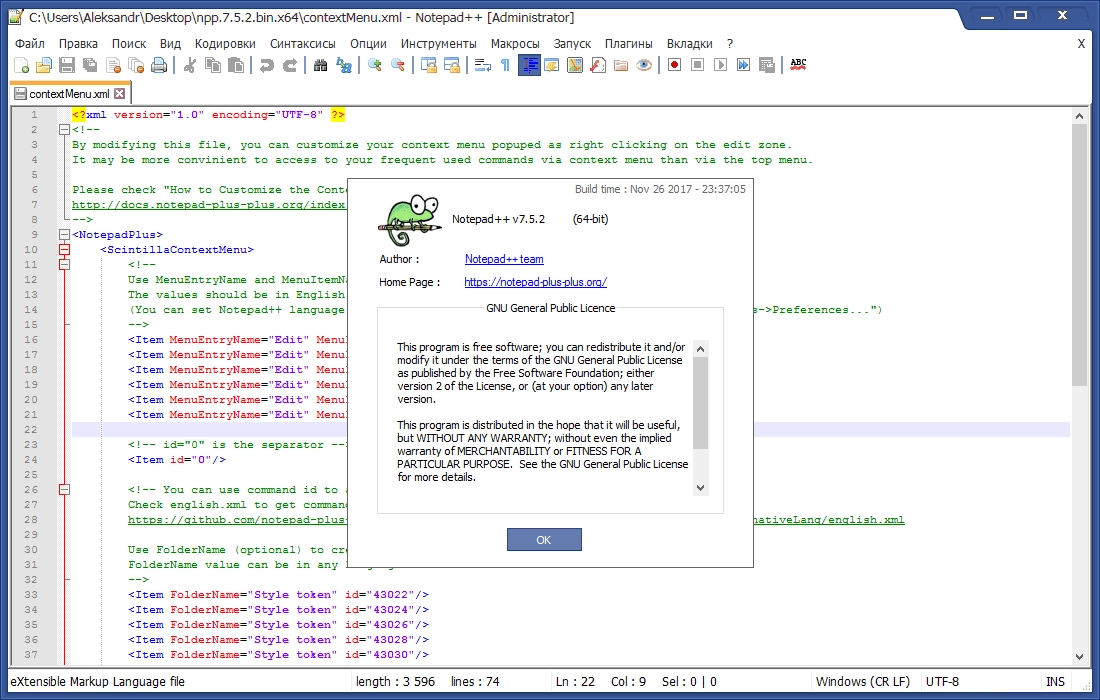1100x700 pixels.
Task: Run macro multiple times icon
Action: coord(744,65)
